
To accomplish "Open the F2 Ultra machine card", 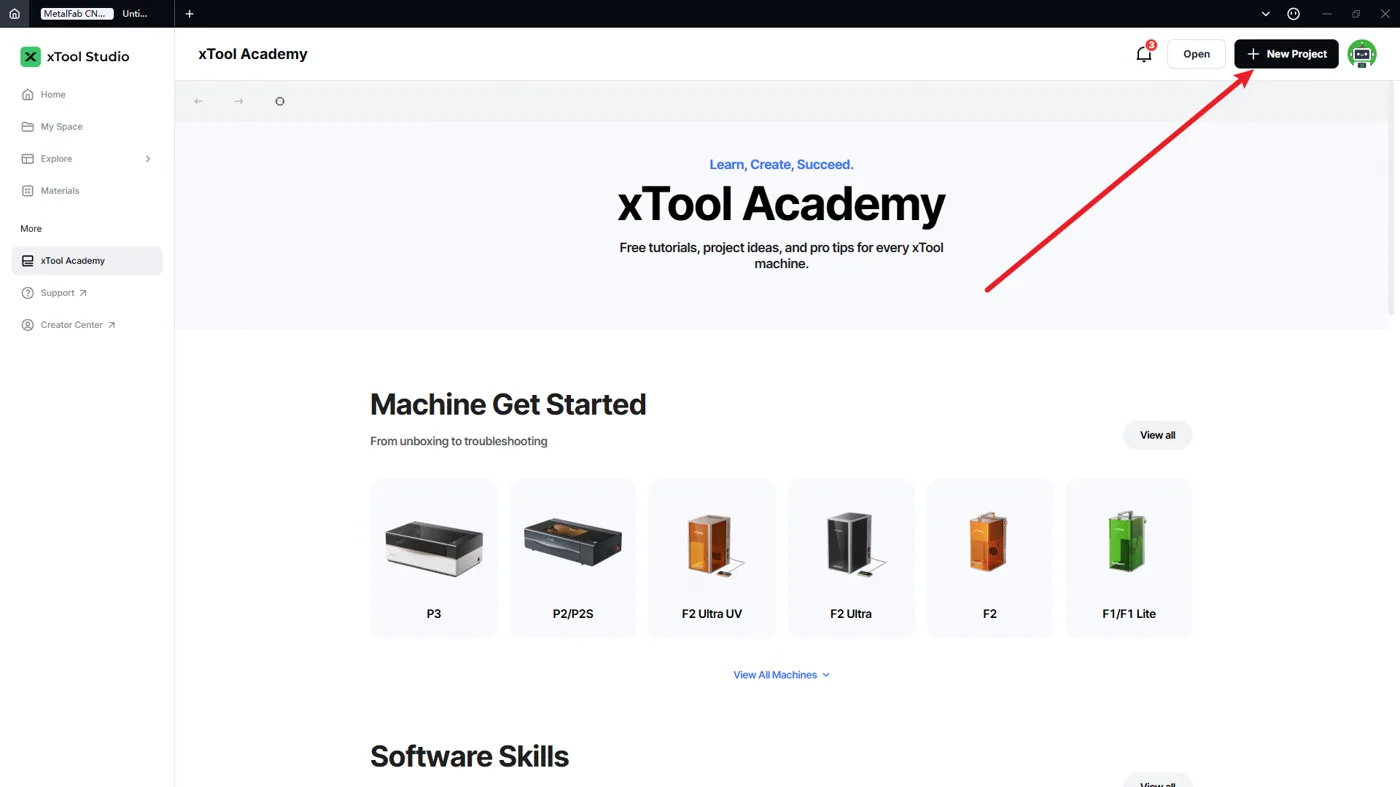I will click(851, 558).
